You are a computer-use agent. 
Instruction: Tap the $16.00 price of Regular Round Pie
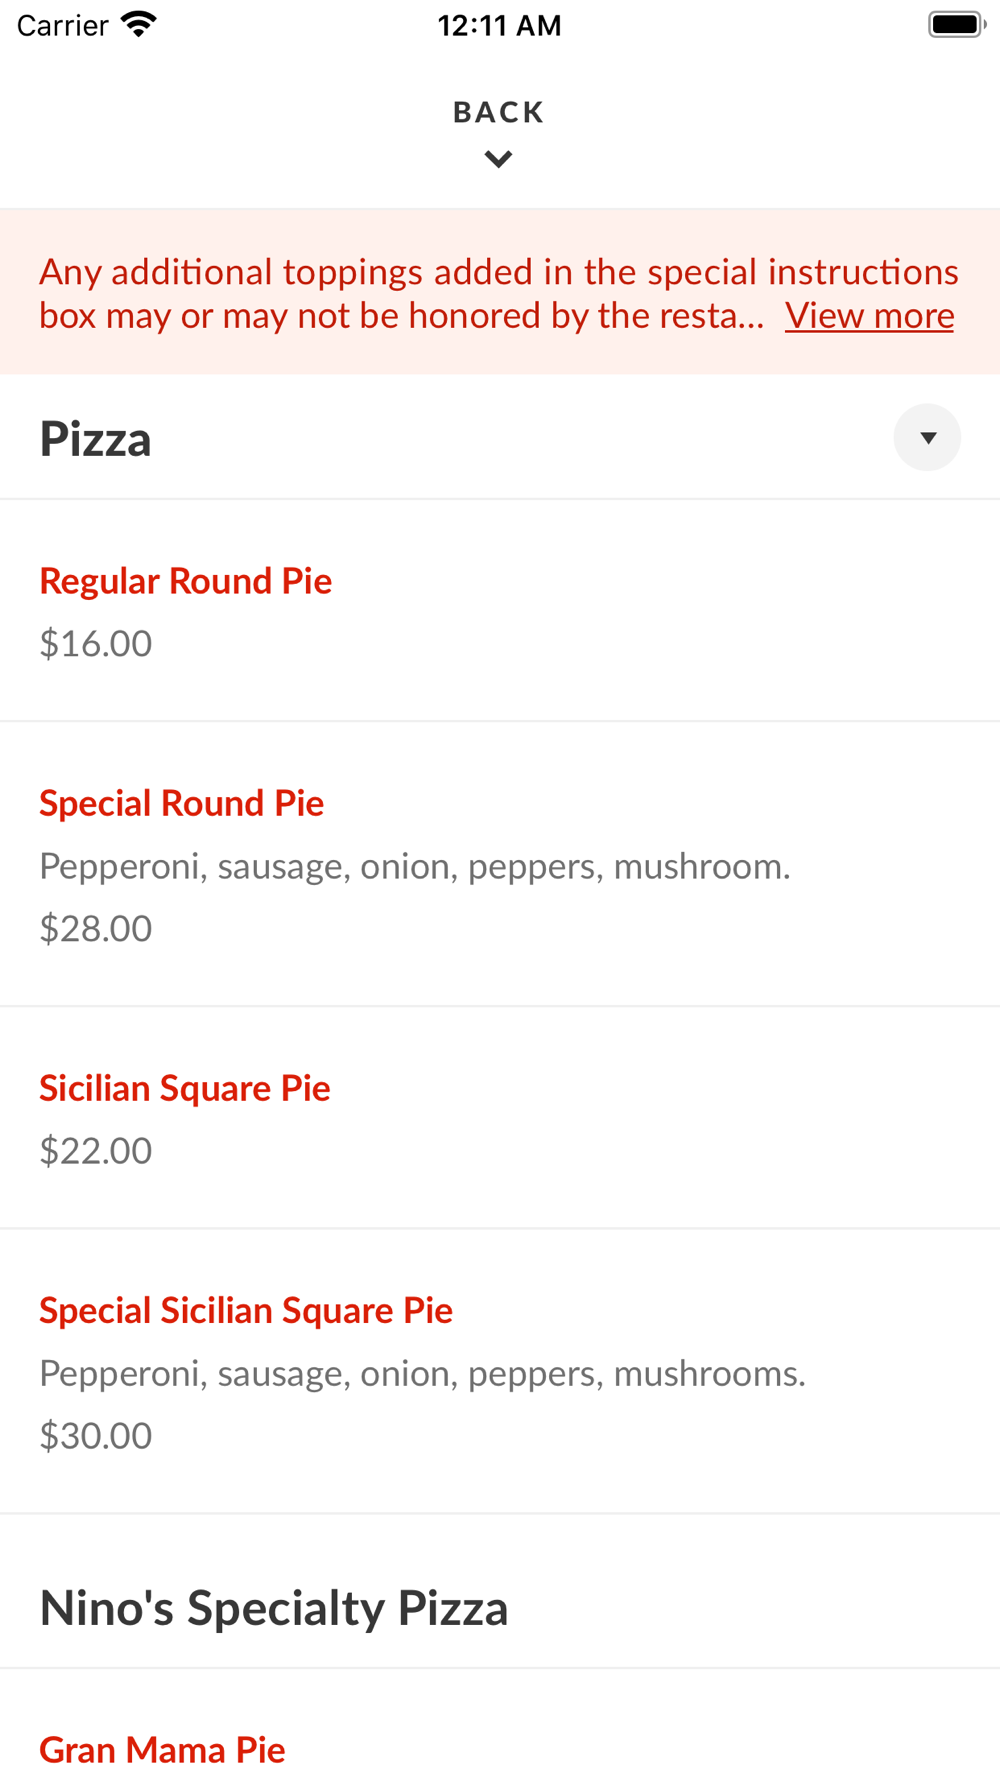95,643
